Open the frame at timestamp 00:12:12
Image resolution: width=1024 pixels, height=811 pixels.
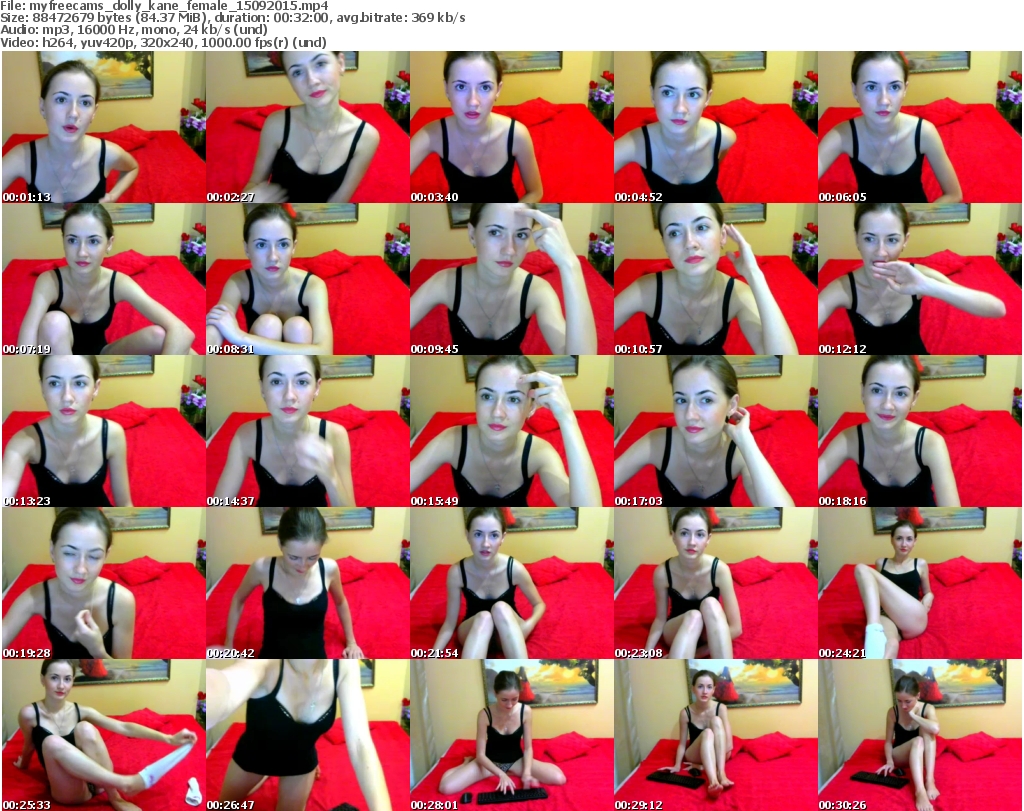click(x=920, y=279)
